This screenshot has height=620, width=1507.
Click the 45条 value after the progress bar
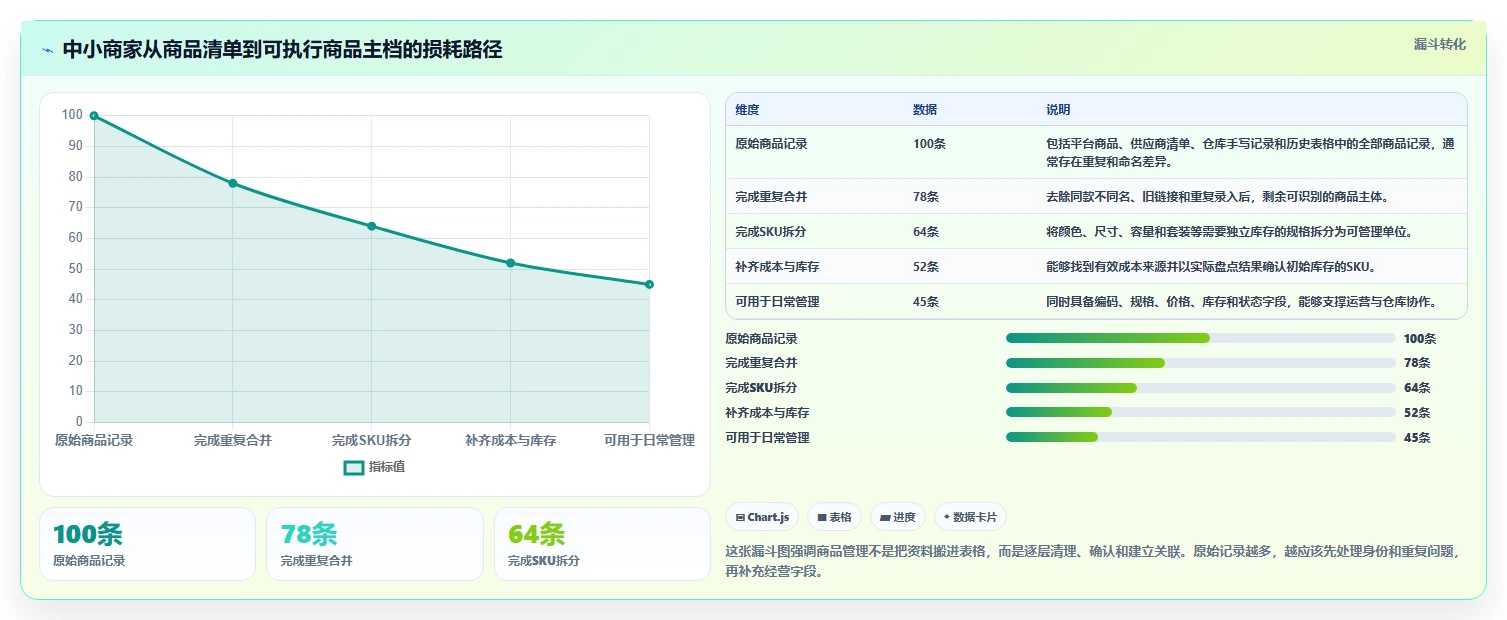(x=1417, y=438)
